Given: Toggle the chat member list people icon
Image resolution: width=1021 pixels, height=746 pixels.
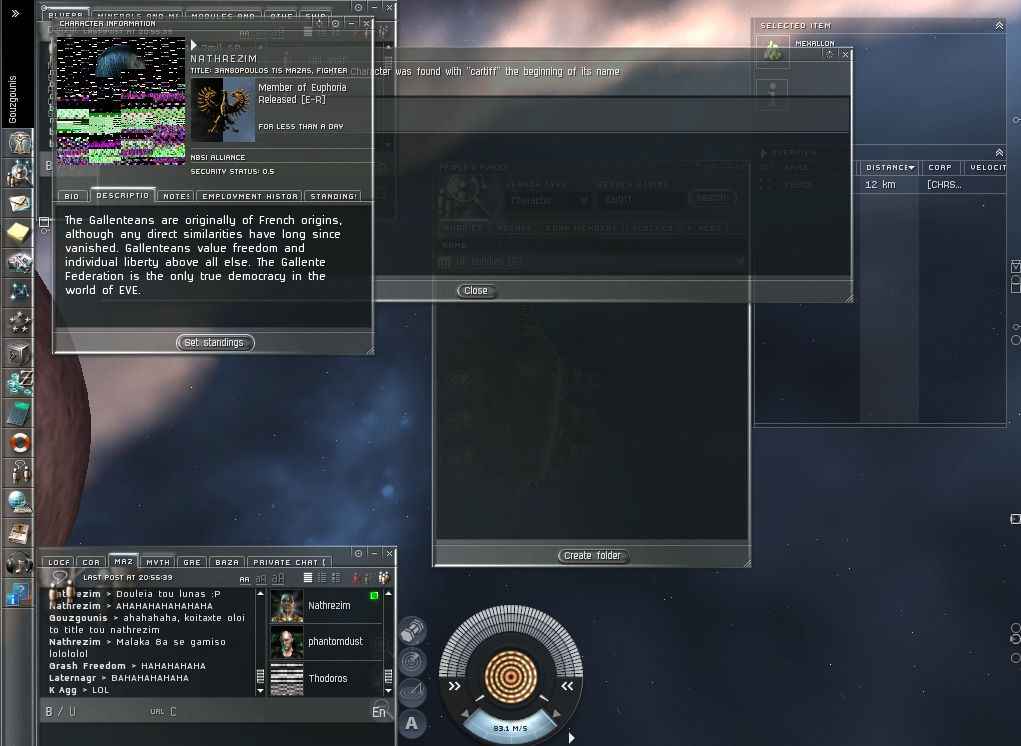Looking at the screenshot, I should point(384,577).
